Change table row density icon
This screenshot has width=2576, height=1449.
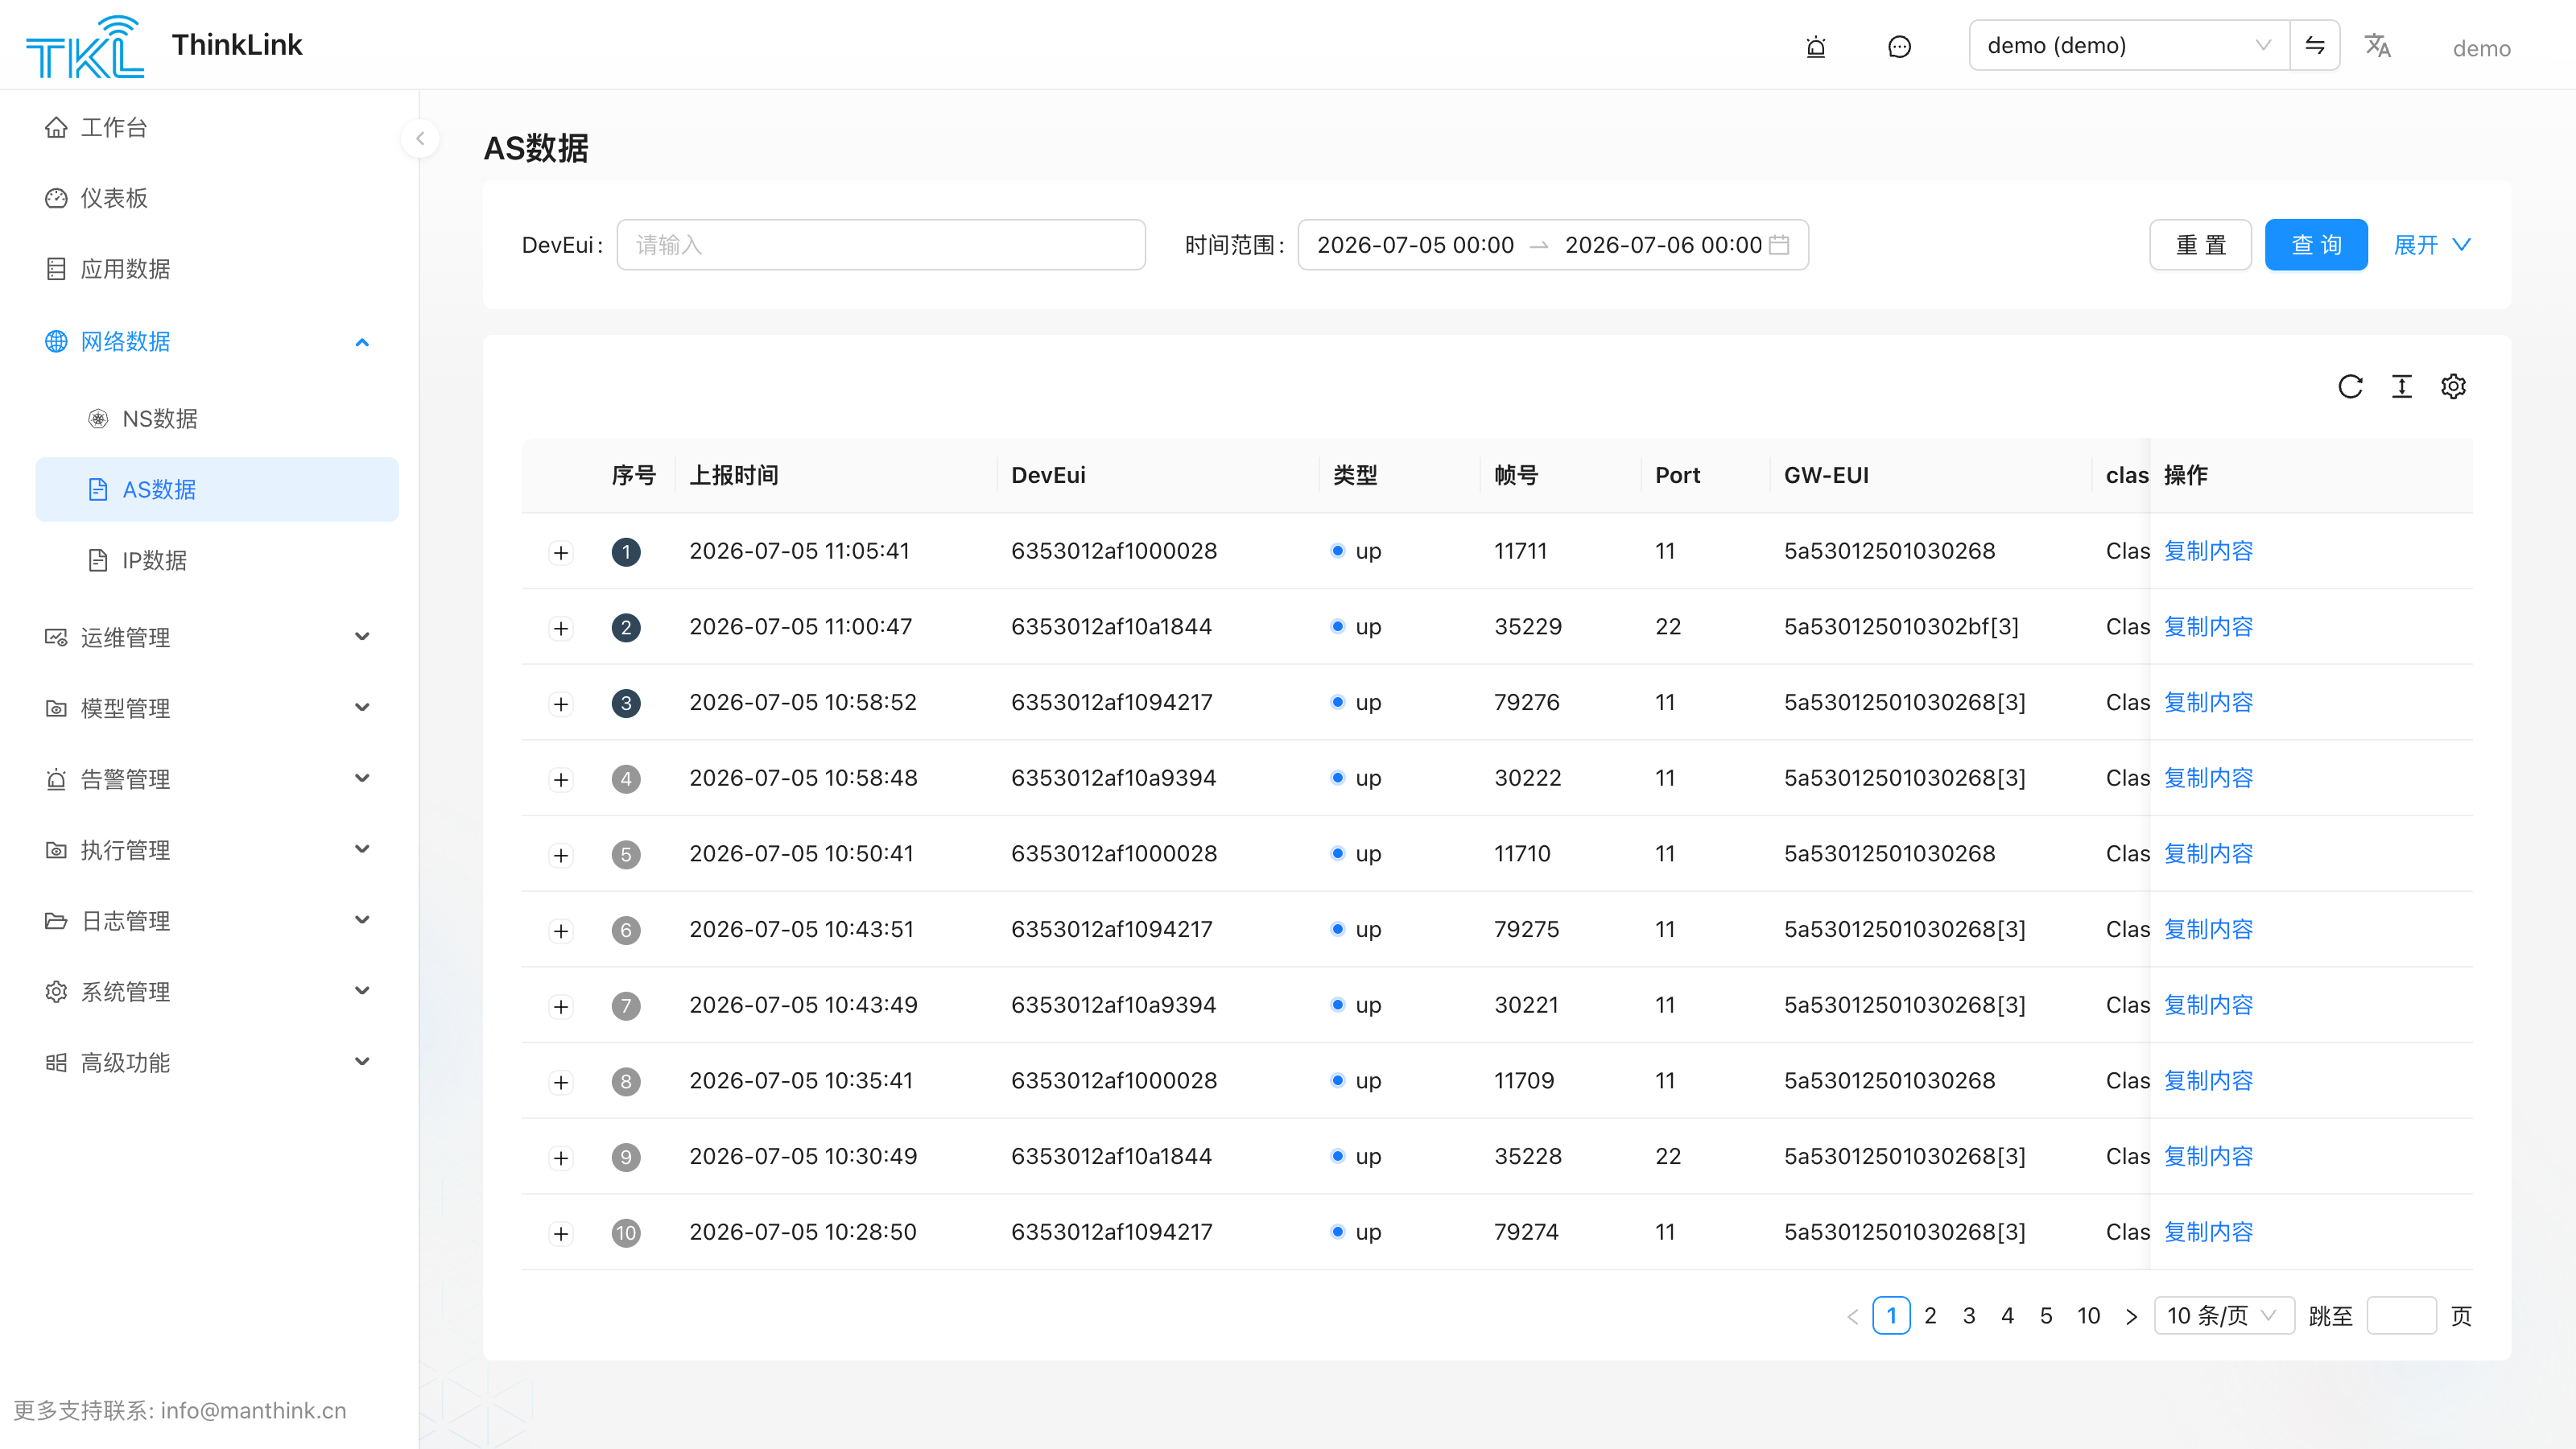pyautogui.click(x=2401, y=387)
